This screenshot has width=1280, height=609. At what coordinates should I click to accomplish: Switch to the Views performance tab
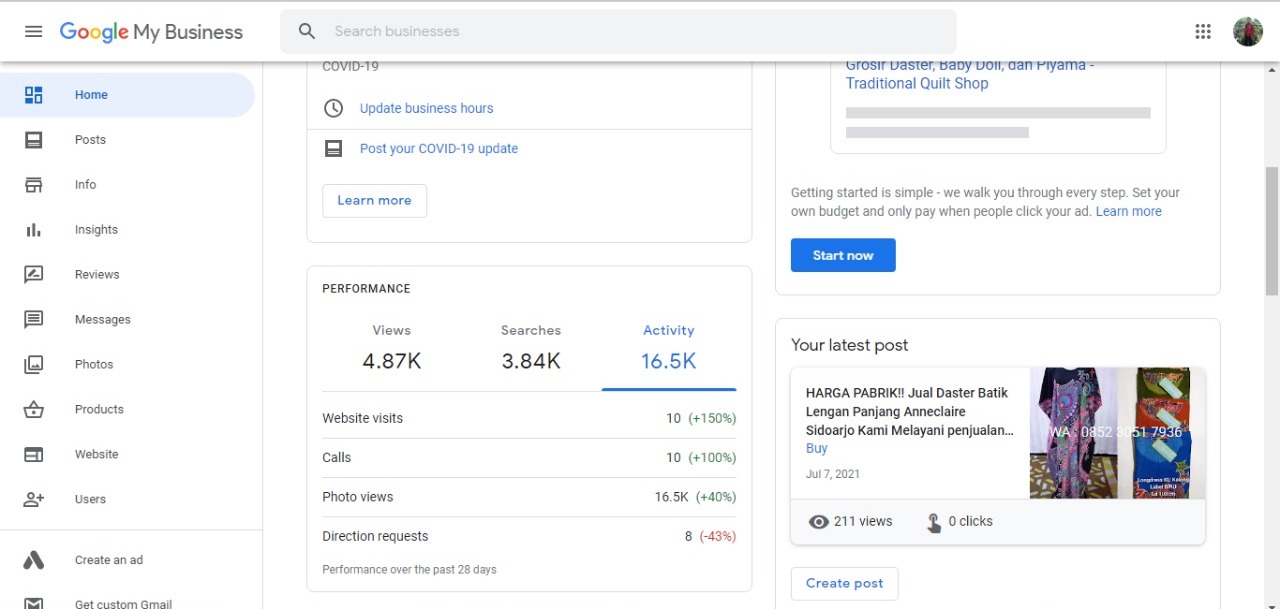392,347
